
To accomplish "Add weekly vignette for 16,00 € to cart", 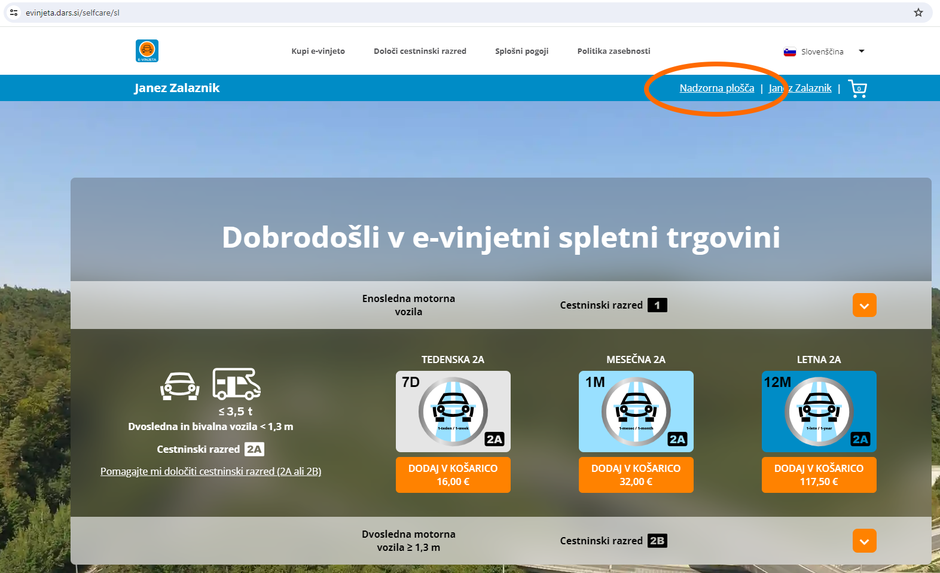I will pyautogui.click(x=453, y=475).
